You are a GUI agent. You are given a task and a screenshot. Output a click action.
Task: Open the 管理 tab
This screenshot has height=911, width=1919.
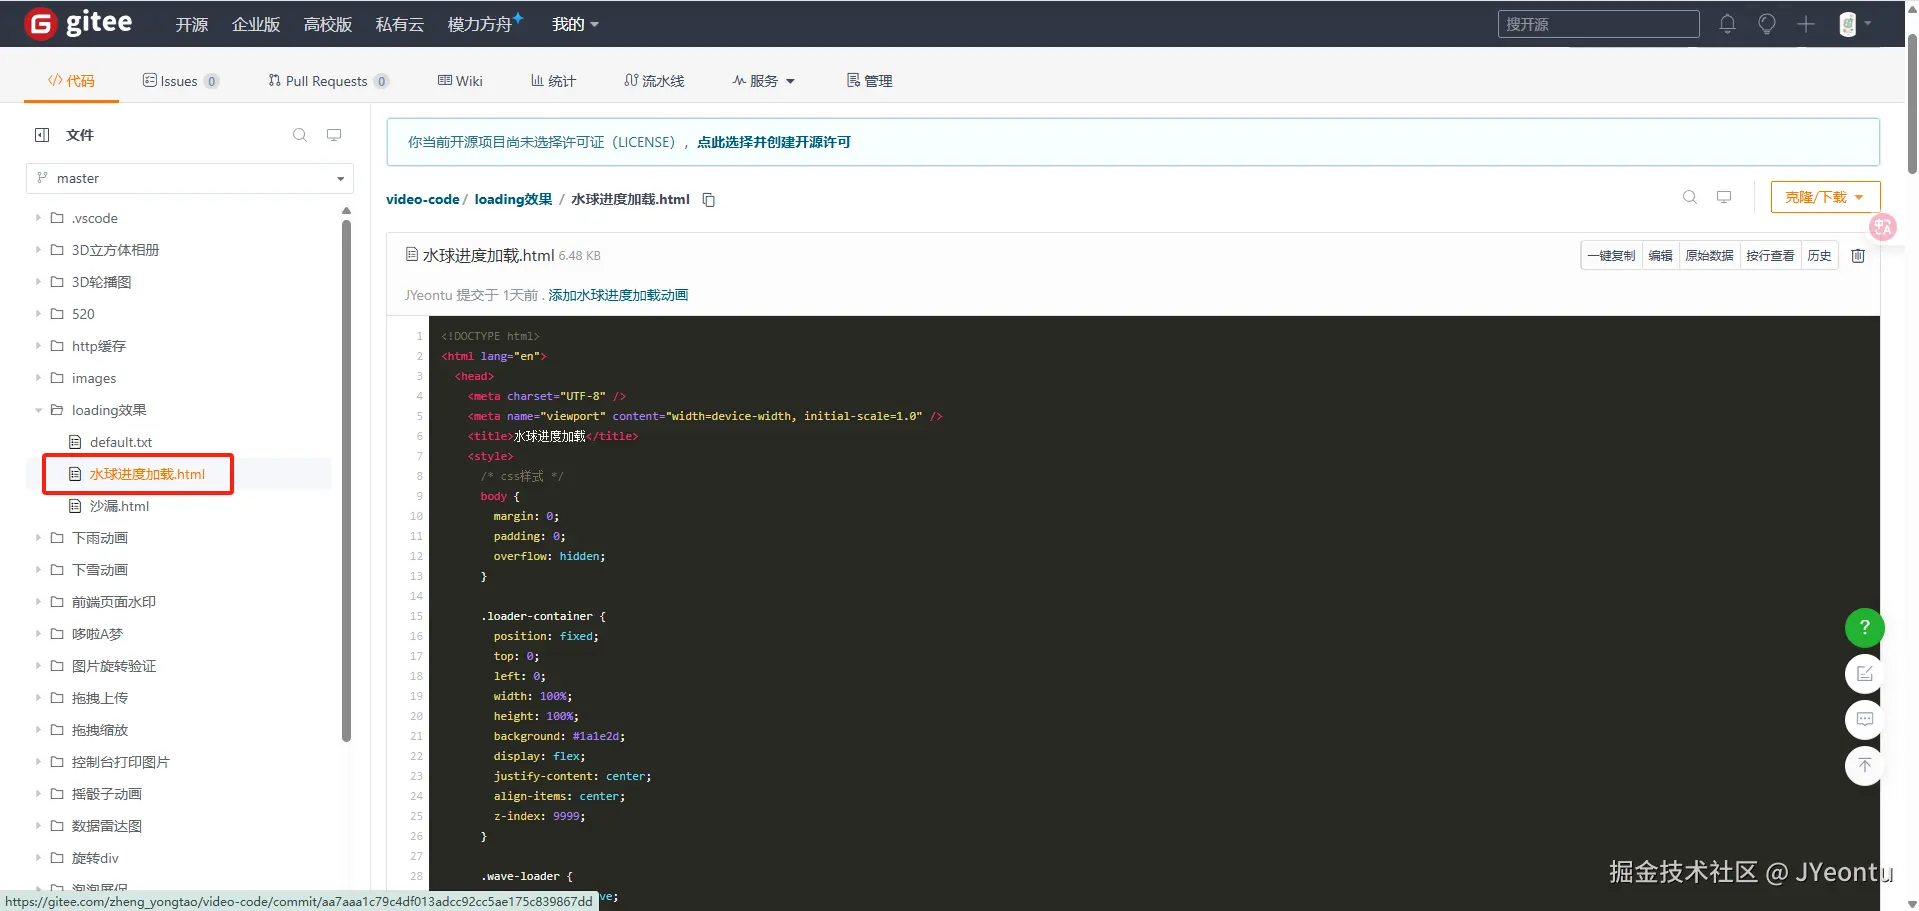[x=869, y=81]
